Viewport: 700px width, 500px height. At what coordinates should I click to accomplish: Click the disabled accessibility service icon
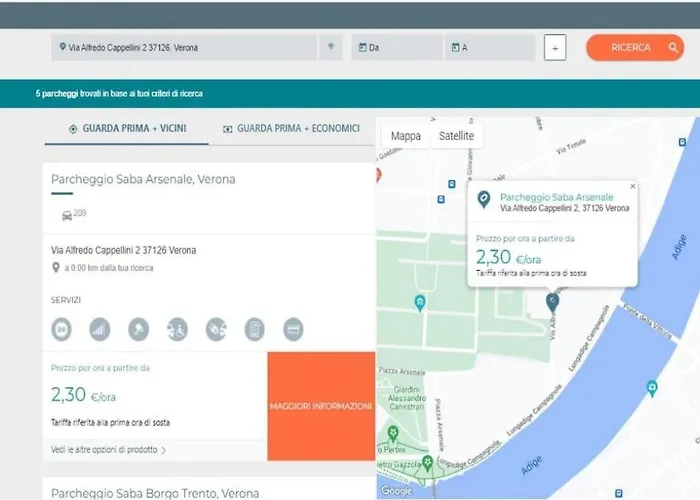pyautogui.click(x=177, y=328)
